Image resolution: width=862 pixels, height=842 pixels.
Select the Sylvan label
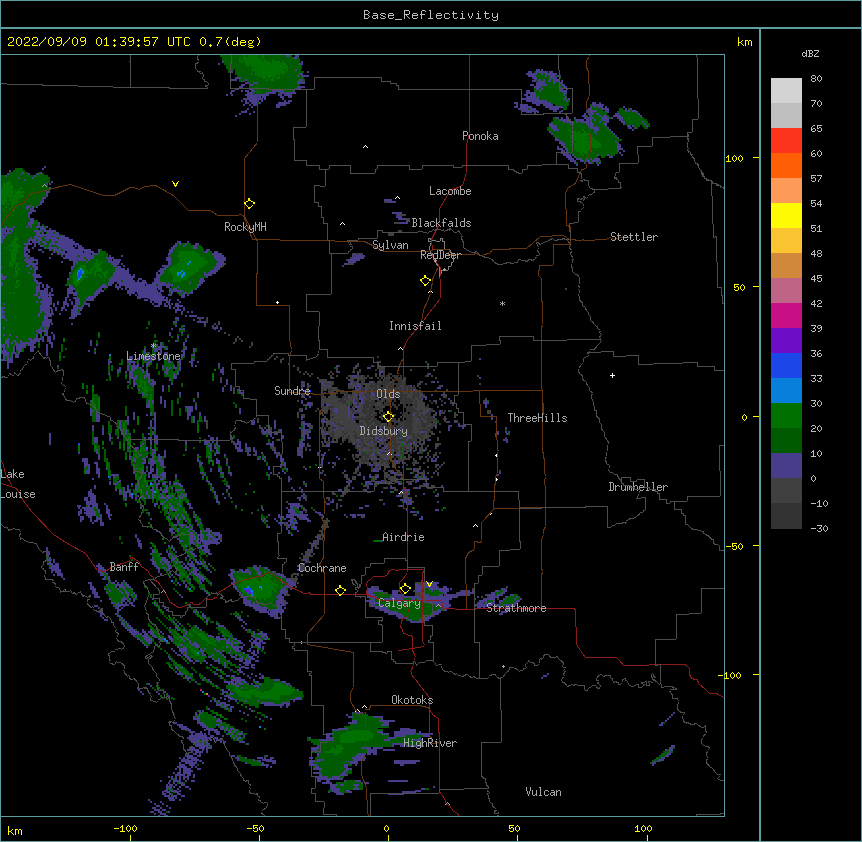click(390, 245)
